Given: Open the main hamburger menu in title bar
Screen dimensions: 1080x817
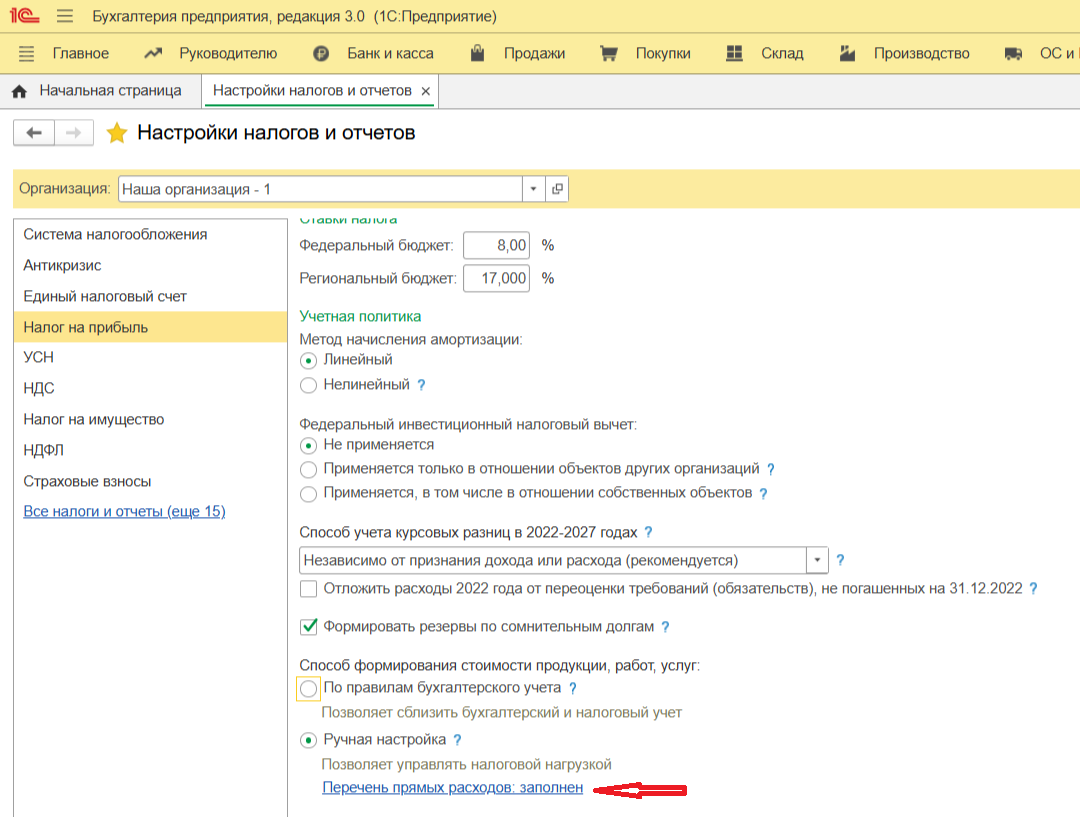Looking at the screenshot, I should (65, 16).
